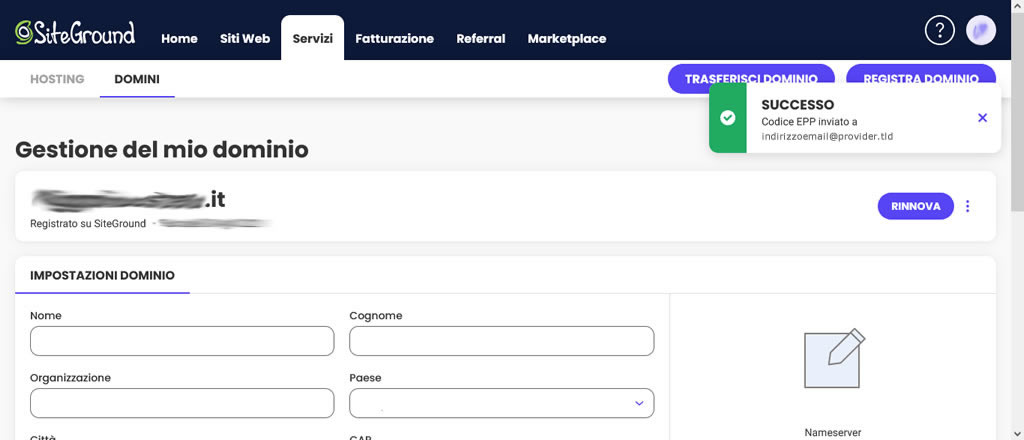
Task: Open the help question mark icon
Action: [x=940, y=30]
